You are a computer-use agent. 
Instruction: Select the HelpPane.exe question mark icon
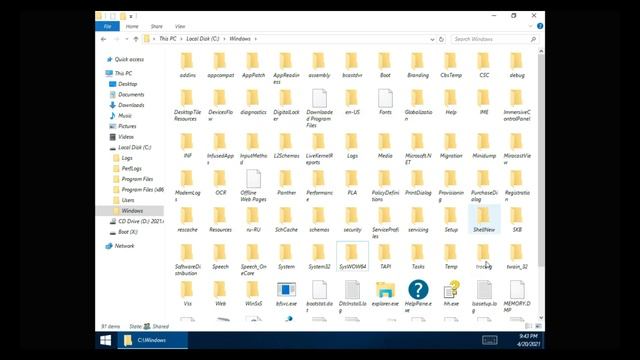pos(418,289)
